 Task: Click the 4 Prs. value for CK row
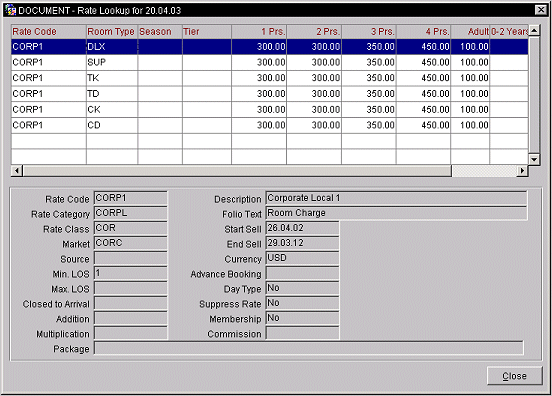pos(424,109)
